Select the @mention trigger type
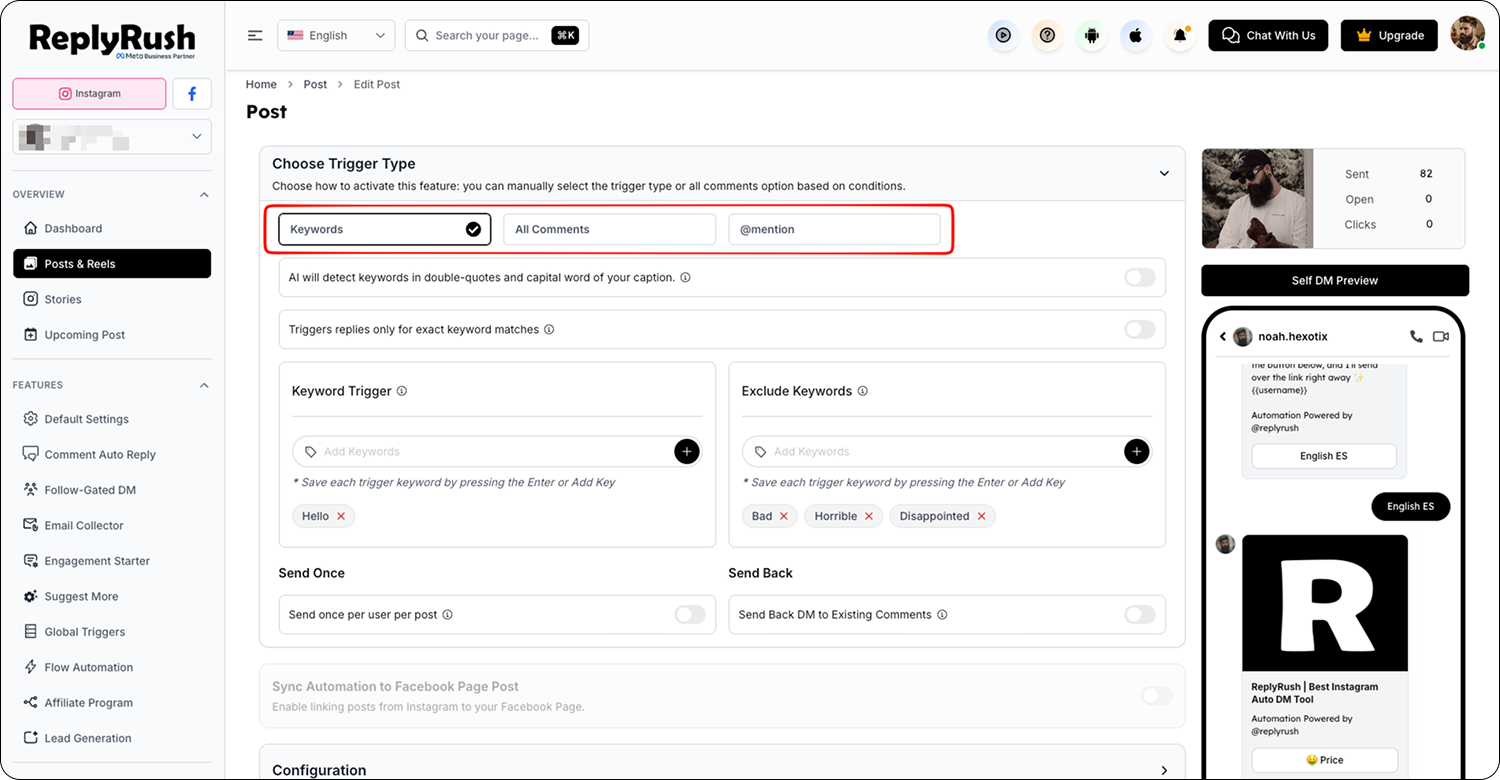The height and width of the screenshot is (780, 1500). [x=834, y=229]
